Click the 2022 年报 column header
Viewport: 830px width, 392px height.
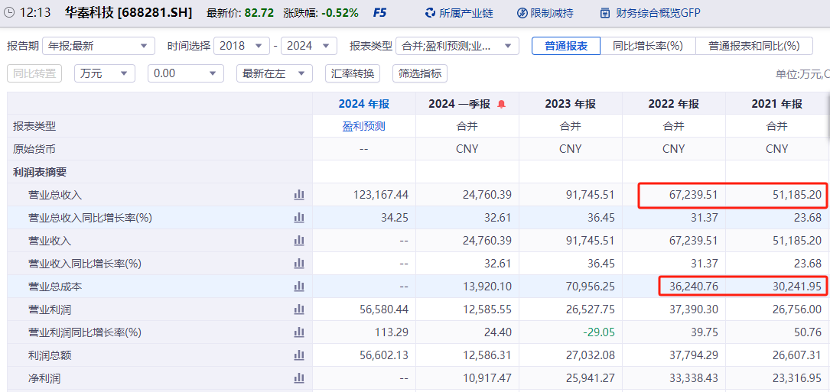[674, 104]
